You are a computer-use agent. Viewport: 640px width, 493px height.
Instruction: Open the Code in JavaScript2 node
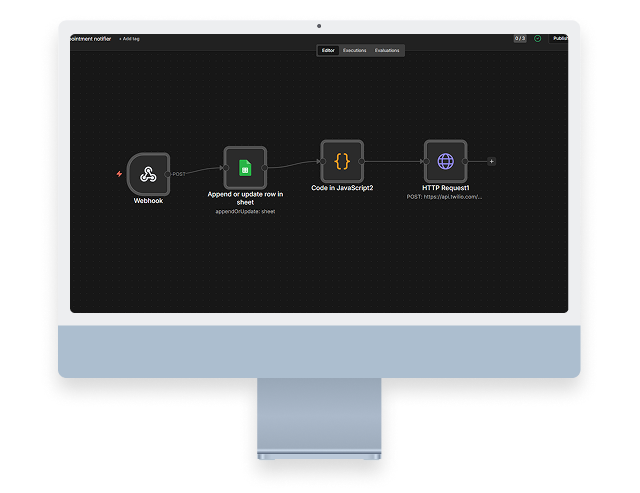point(342,161)
